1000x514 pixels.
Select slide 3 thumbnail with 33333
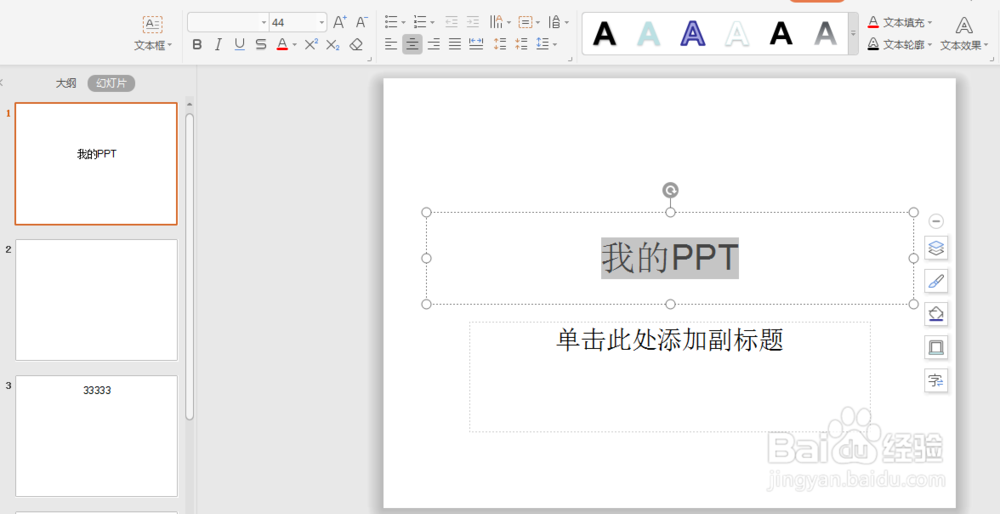[96, 436]
